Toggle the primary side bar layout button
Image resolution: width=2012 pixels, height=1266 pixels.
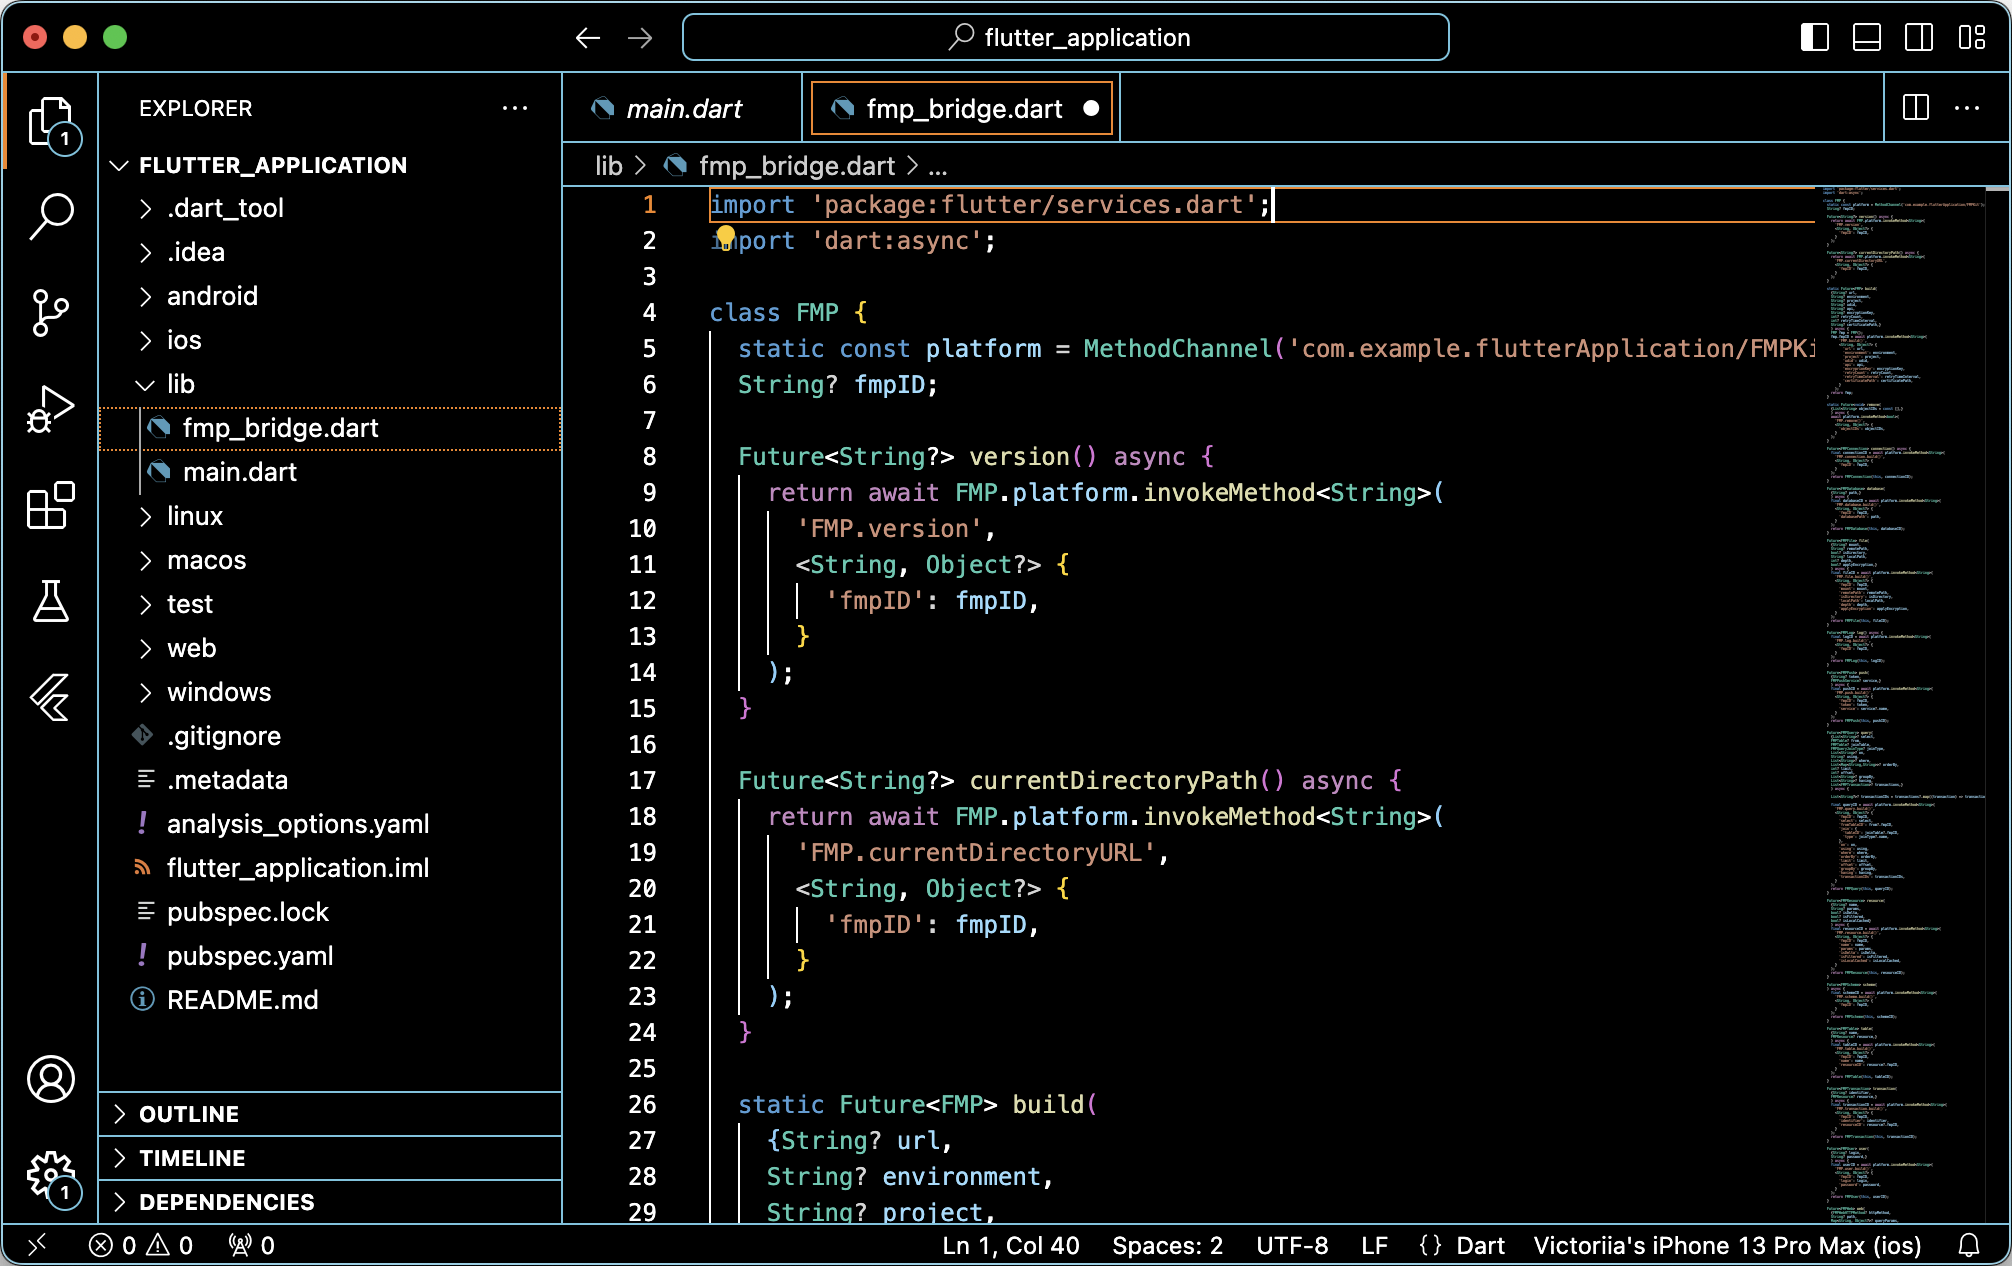pyautogui.click(x=1814, y=38)
